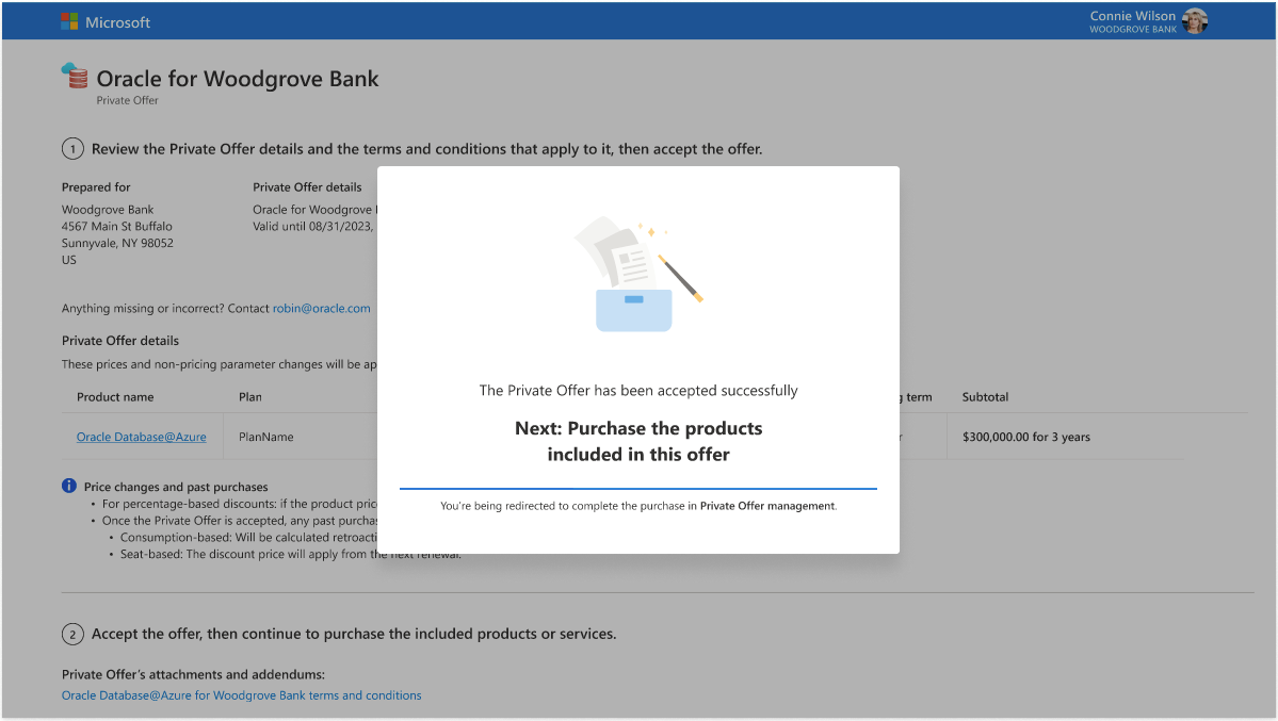The height and width of the screenshot is (721, 1278).
Task: Click the document and wand illustration in the dialog
Action: (638, 273)
